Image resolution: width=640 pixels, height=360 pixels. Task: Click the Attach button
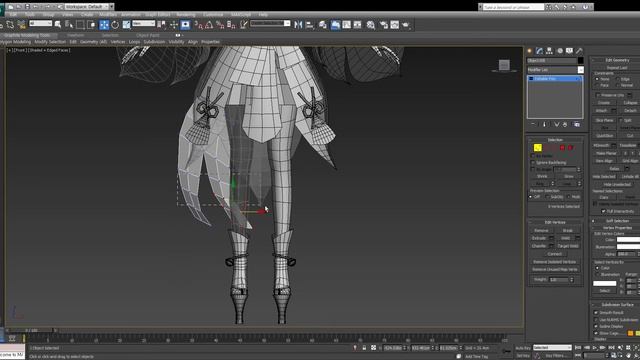point(601,111)
